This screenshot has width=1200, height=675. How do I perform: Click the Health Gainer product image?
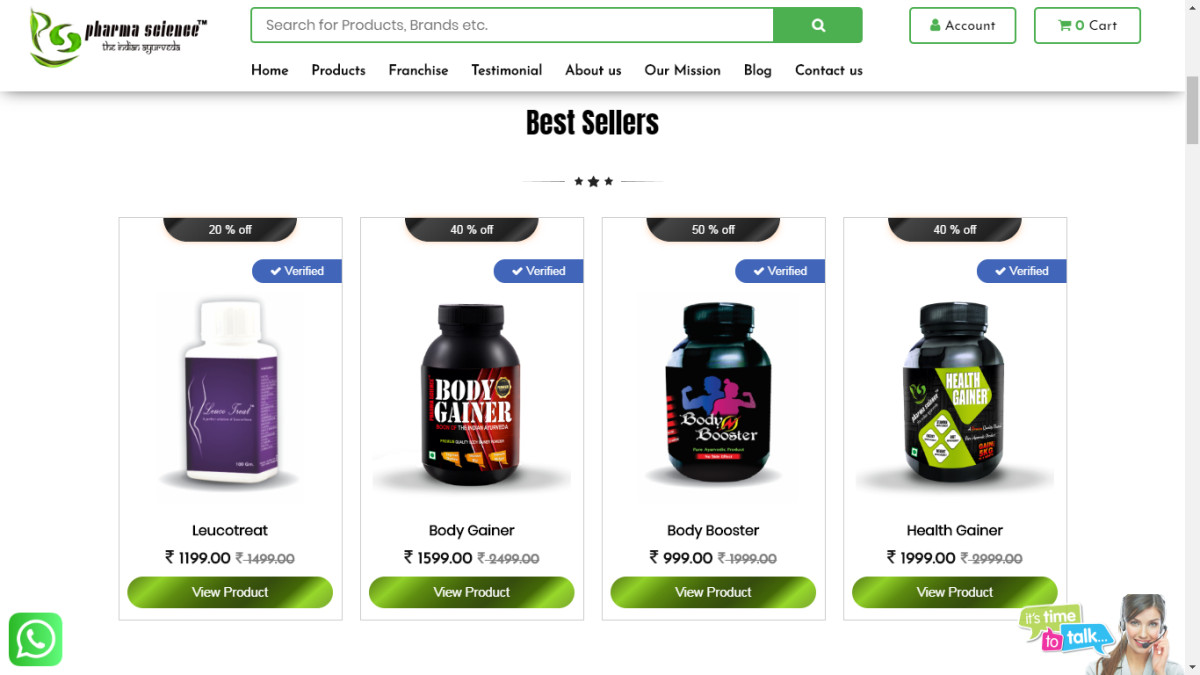click(x=955, y=394)
